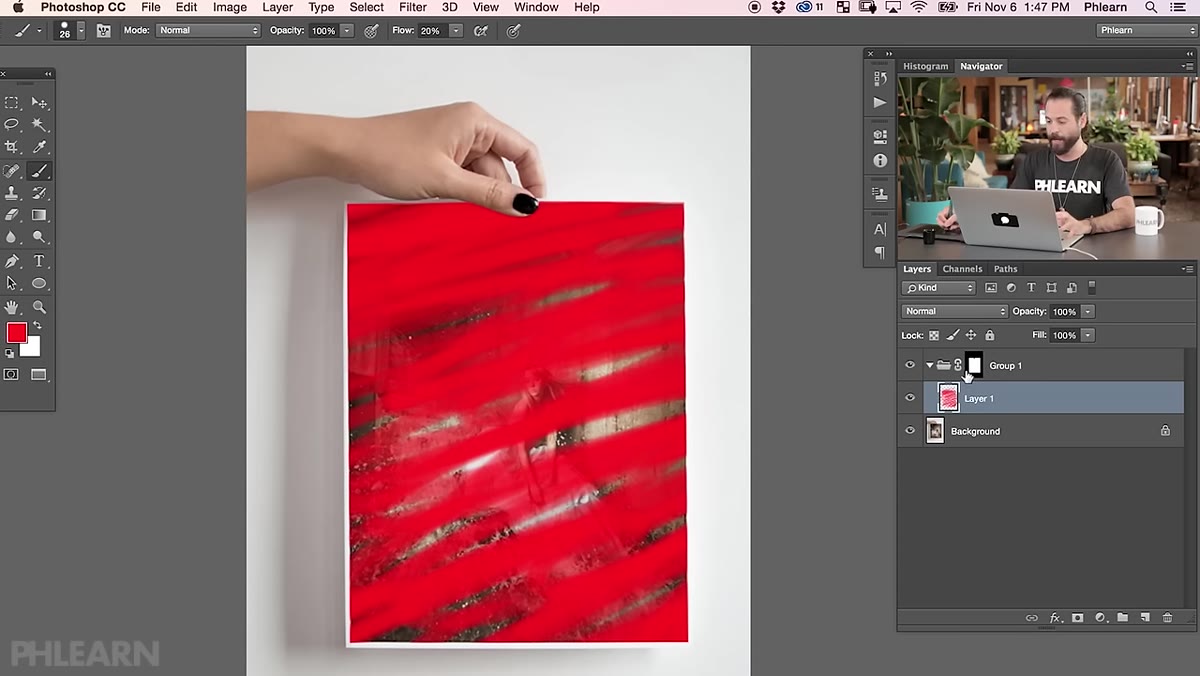Image resolution: width=1200 pixels, height=676 pixels.
Task: Toggle pressure for opacity in options bar
Action: pyautogui.click(x=371, y=31)
